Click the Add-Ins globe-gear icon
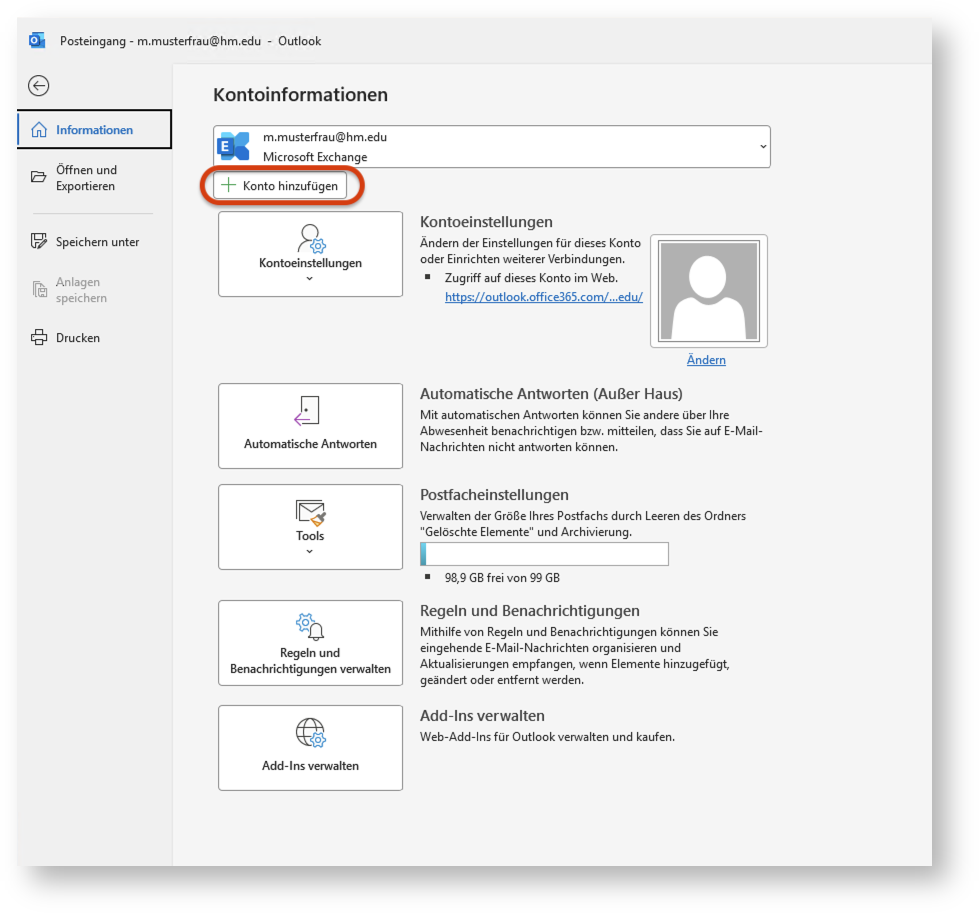This screenshot has height=914, width=980. [311, 733]
